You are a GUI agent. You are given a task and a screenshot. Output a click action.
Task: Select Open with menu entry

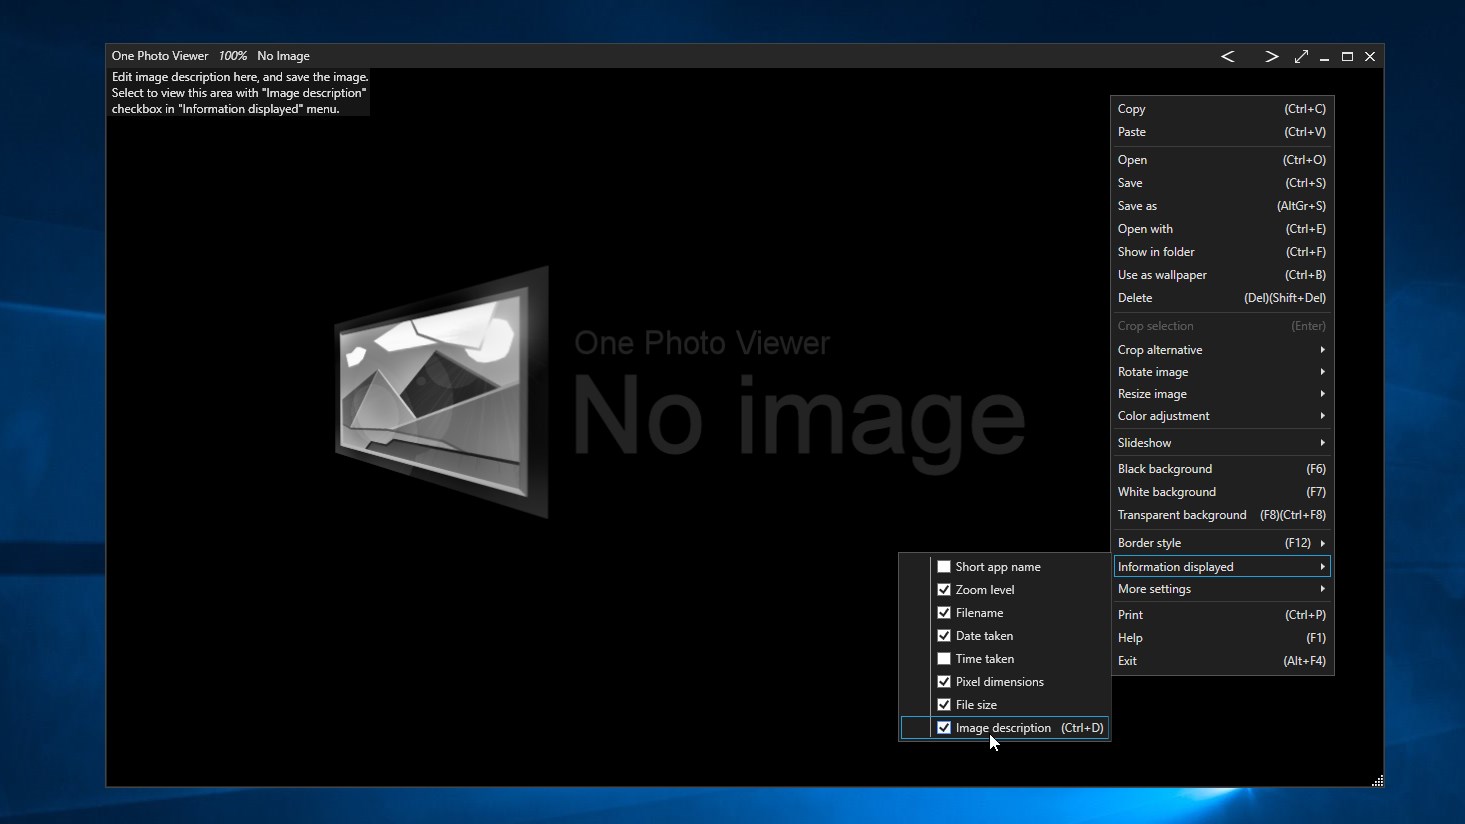pyautogui.click(x=1222, y=229)
